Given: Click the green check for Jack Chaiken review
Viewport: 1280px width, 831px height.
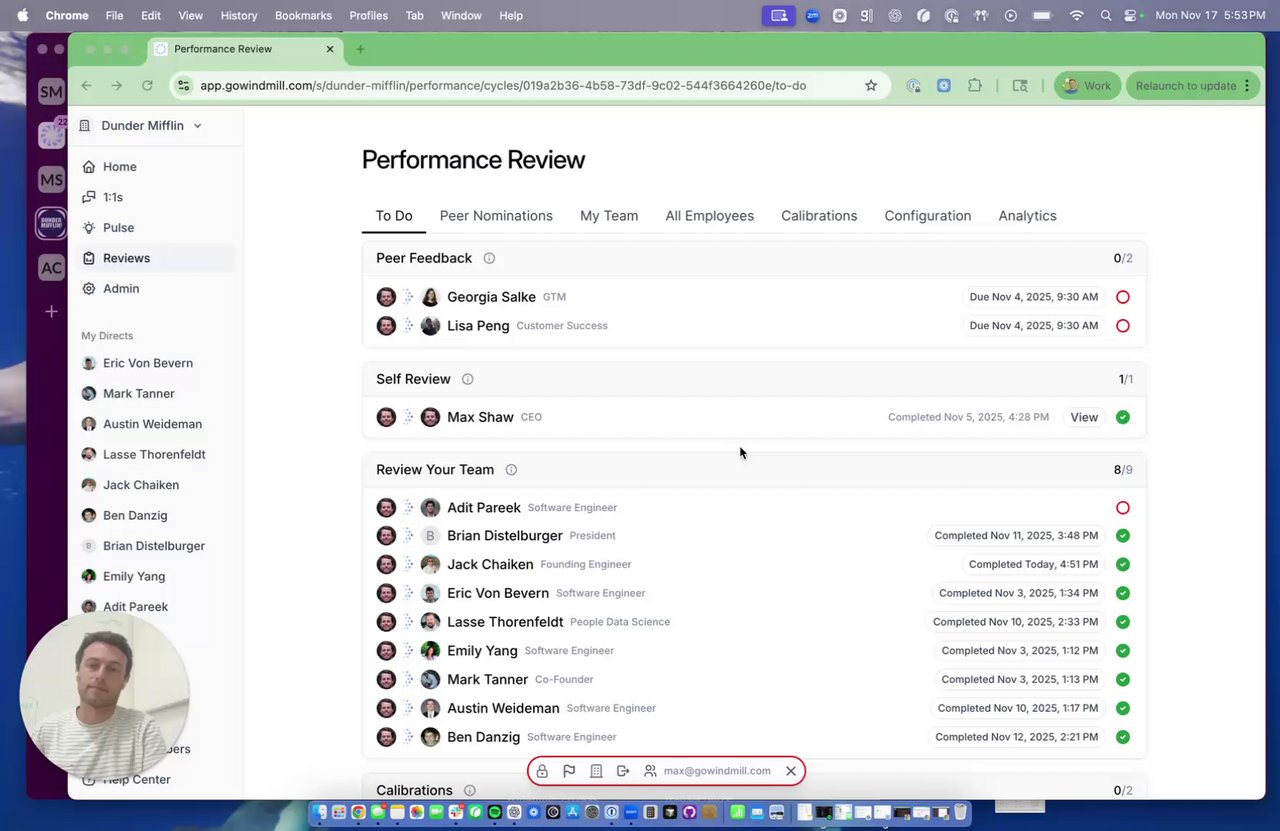Looking at the screenshot, I should [x=1123, y=565].
